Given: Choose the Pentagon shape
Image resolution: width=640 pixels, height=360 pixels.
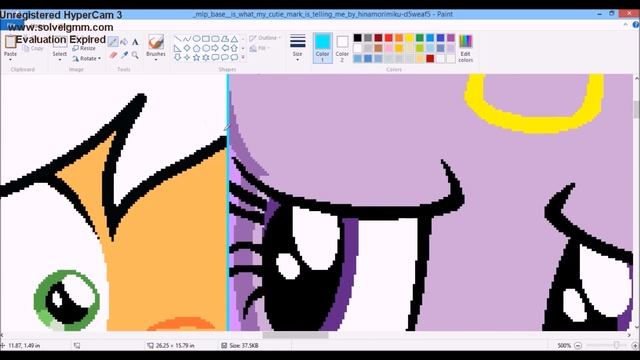Looking at the screenshot, I should [196, 48].
